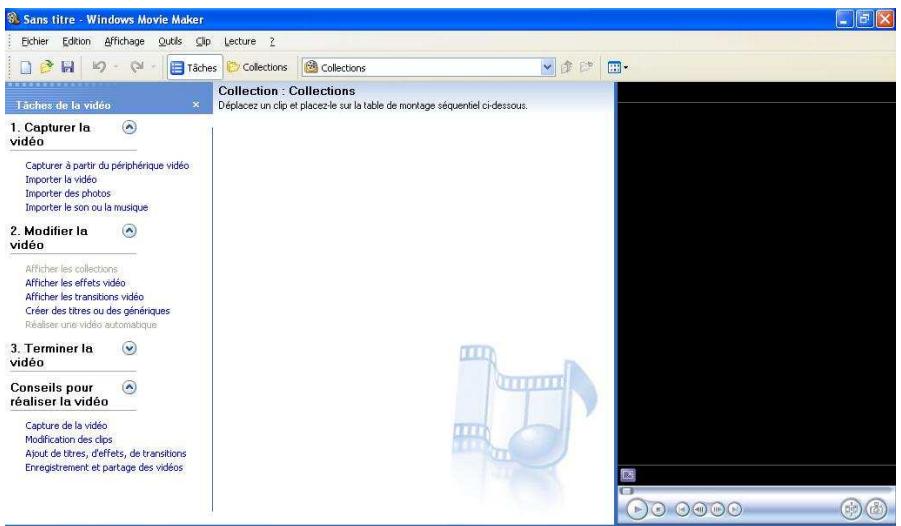Click the up one level icon
This screenshot has width=901, height=526.
566,67
